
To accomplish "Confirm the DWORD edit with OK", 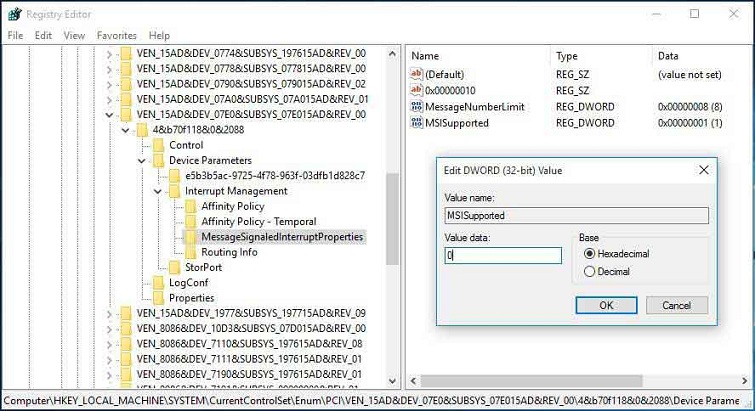I will tap(606, 305).
